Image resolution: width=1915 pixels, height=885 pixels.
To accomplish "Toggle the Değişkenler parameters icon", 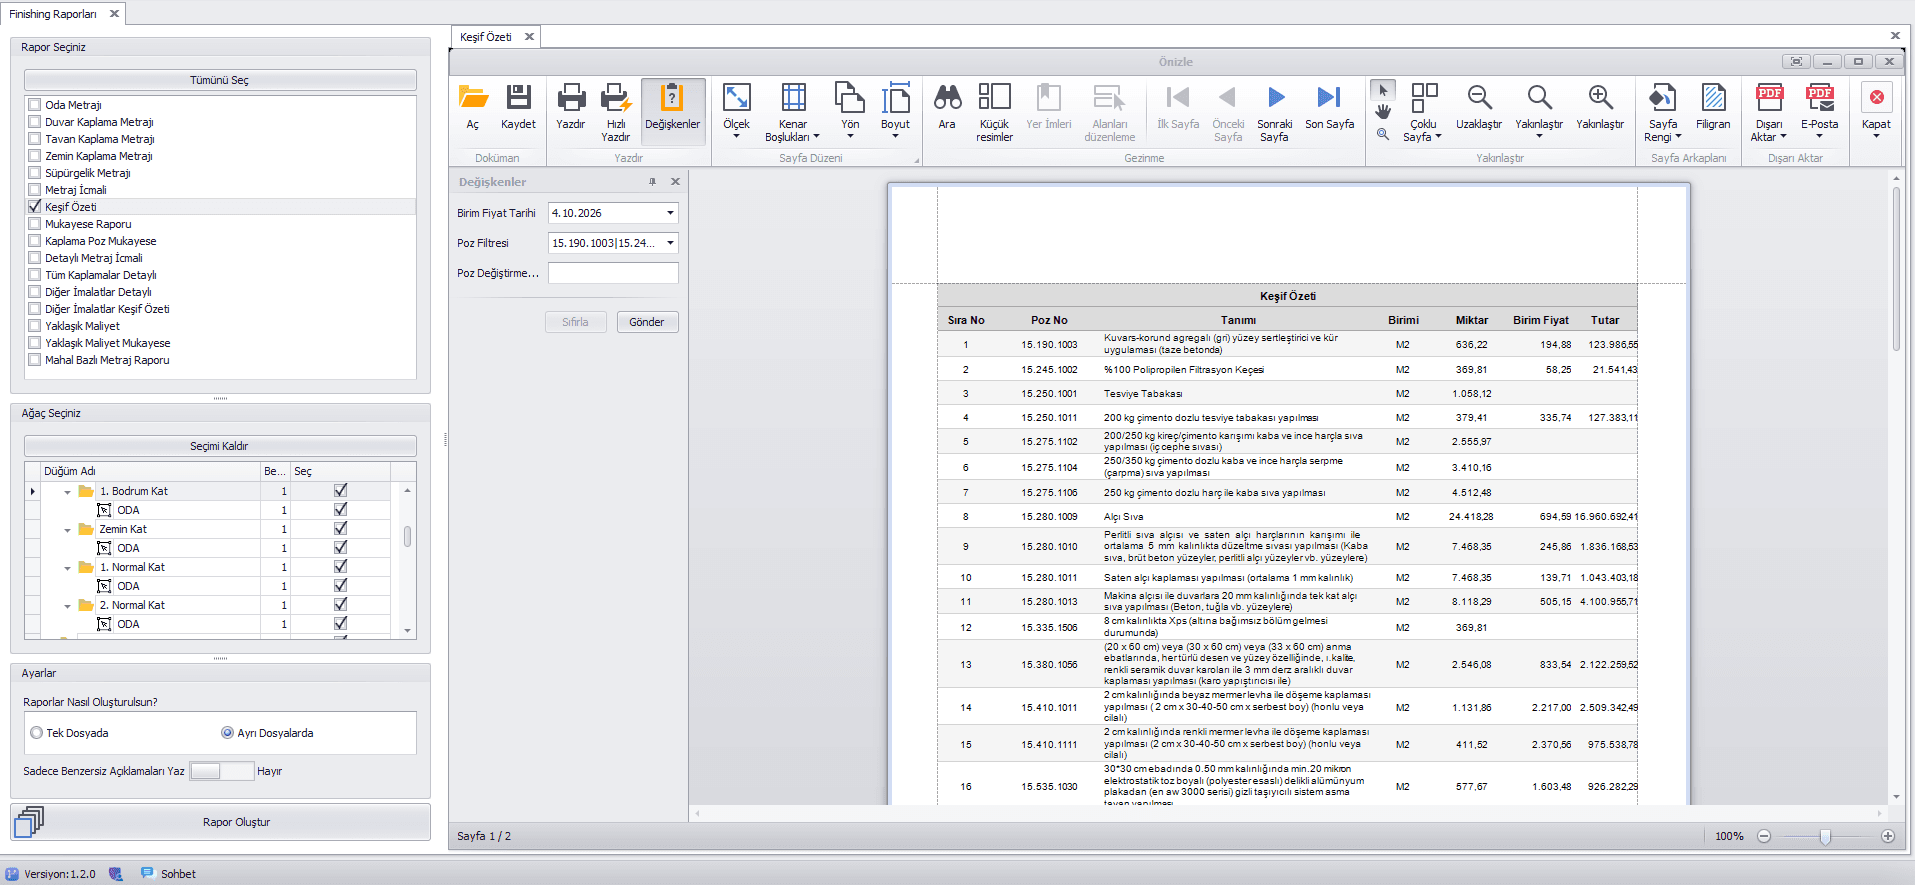I will click(672, 98).
